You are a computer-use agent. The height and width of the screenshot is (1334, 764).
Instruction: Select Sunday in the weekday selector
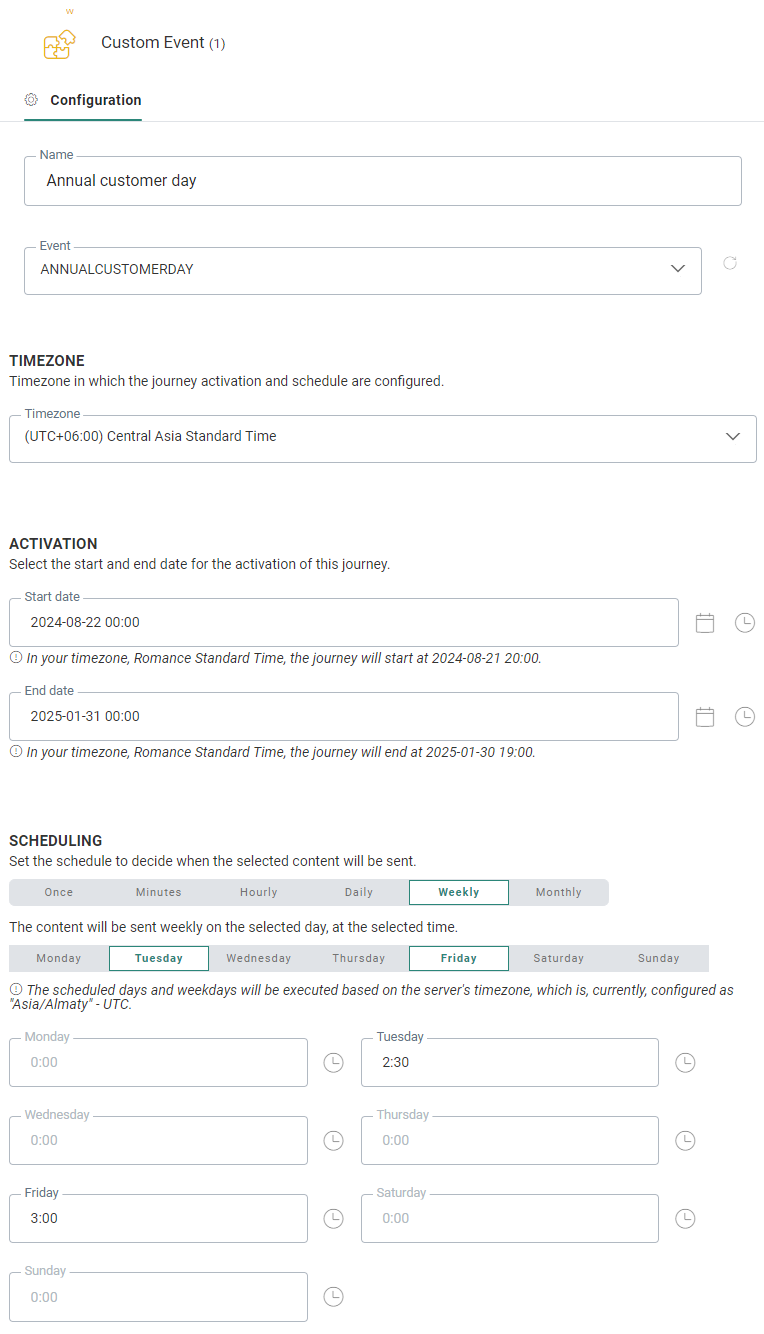[x=659, y=958]
